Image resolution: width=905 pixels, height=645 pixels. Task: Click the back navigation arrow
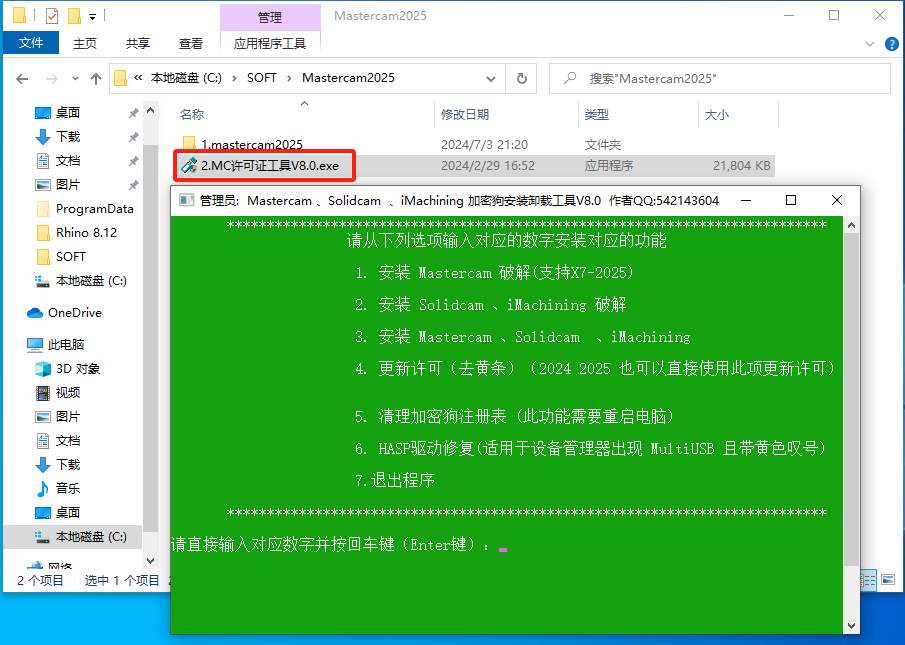pyautogui.click(x=22, y=78)
